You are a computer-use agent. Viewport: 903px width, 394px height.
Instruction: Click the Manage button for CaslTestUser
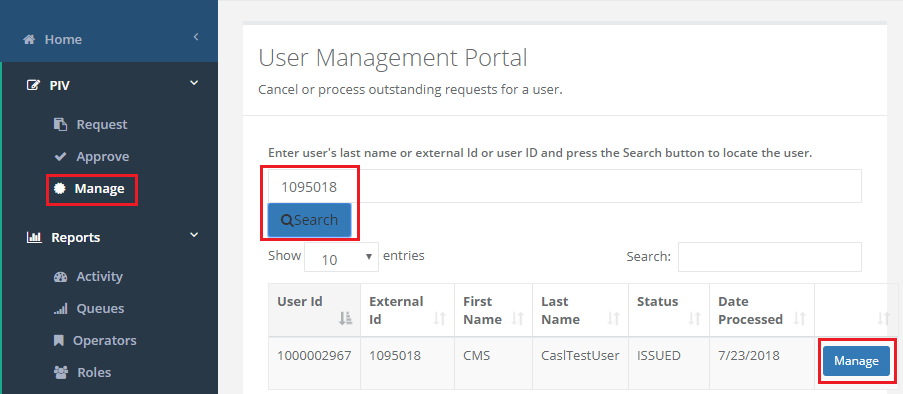(x=856, y=361)
